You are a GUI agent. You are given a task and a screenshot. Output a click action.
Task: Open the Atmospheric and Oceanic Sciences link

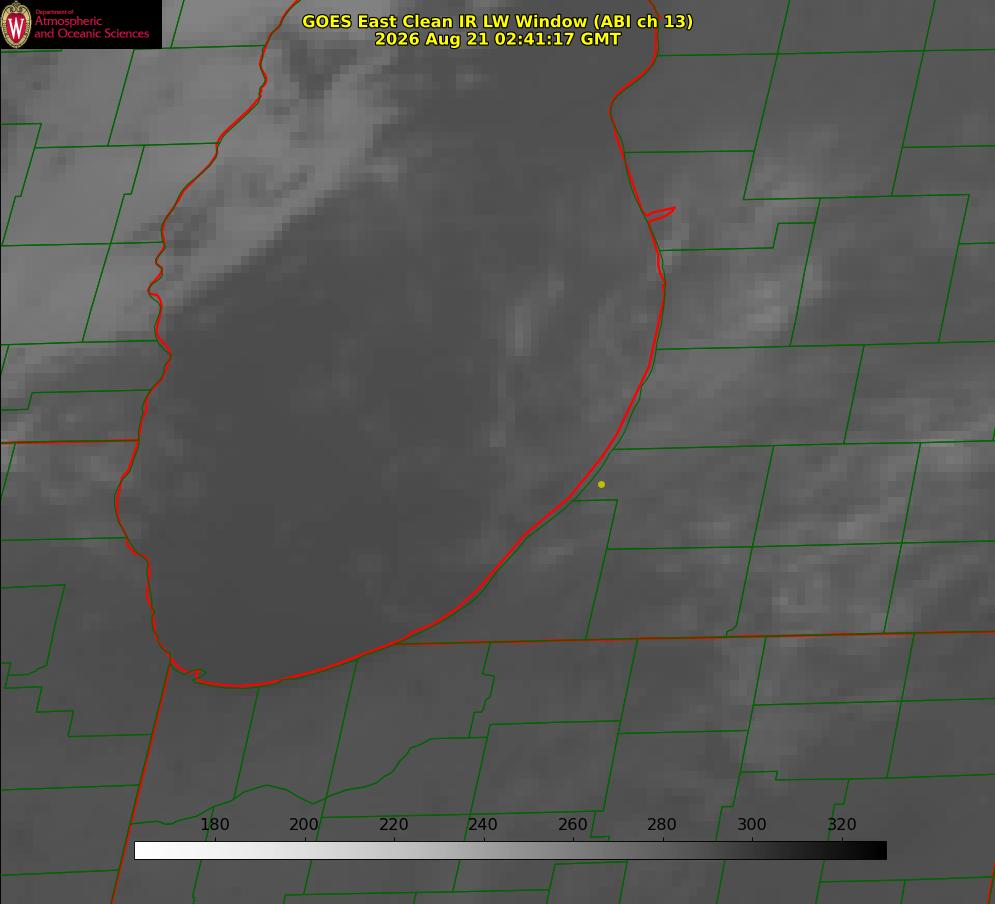(x=91, y=27)
